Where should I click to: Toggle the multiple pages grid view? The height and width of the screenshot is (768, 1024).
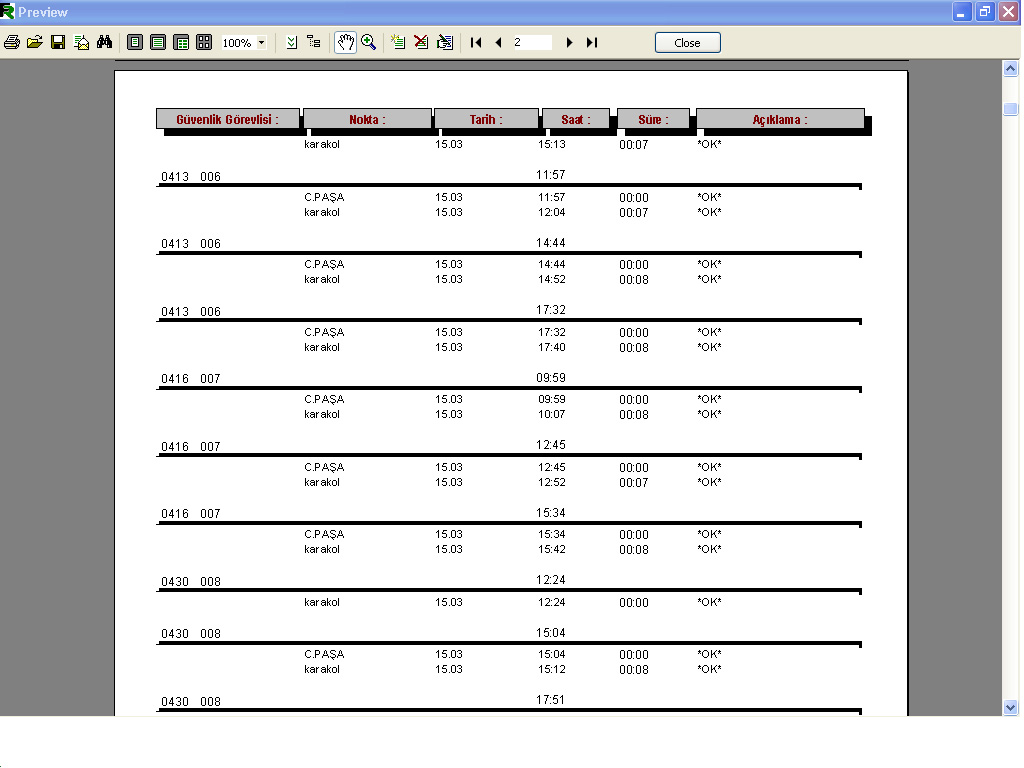point(204,42)
